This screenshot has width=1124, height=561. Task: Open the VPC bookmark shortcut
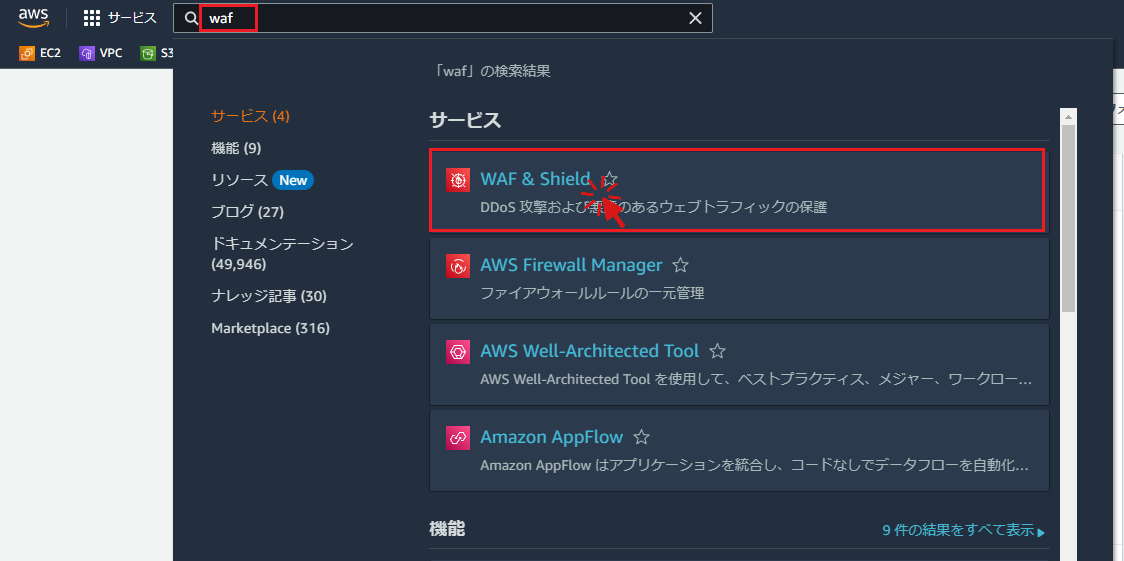101,53
